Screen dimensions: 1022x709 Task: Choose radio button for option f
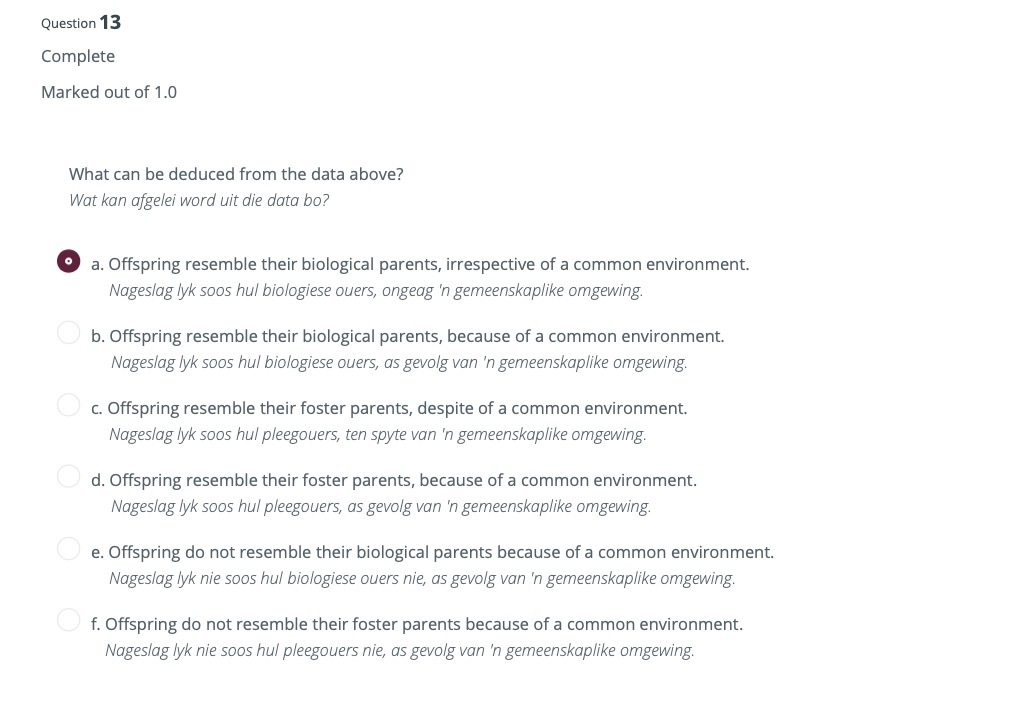(68, 620)
